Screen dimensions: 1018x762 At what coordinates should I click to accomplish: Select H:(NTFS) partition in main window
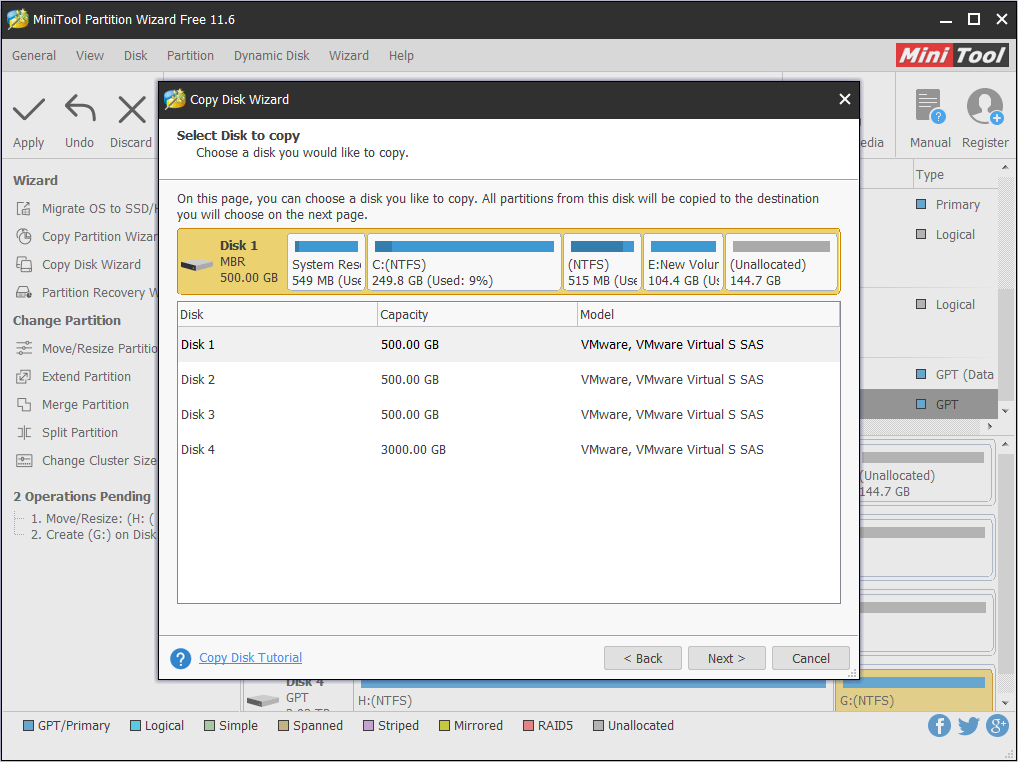coord(593,695)
